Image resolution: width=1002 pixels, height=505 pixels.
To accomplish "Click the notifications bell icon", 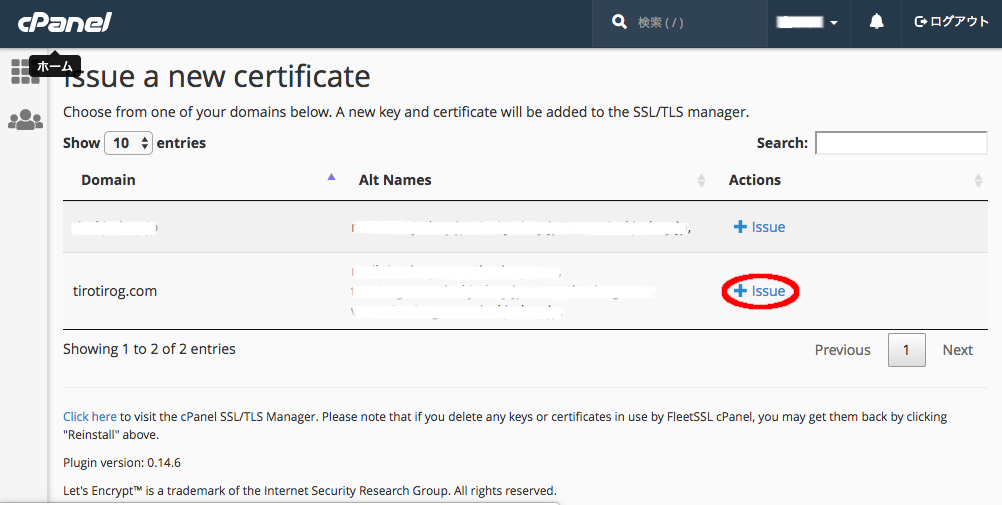I will point(877,22).
